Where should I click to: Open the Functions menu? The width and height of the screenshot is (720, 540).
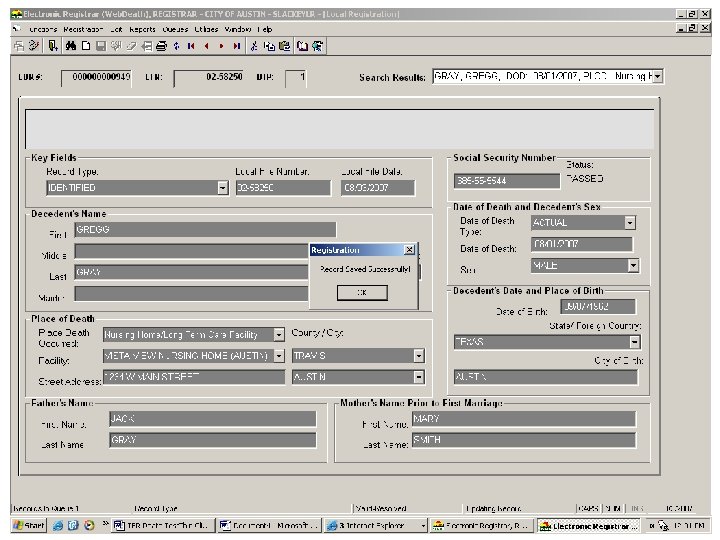[x=43, y=29]
